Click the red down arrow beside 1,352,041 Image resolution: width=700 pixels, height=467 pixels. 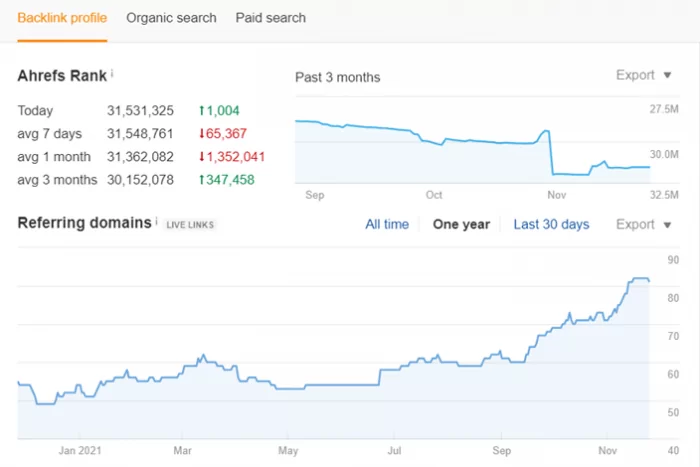(202, 157)
